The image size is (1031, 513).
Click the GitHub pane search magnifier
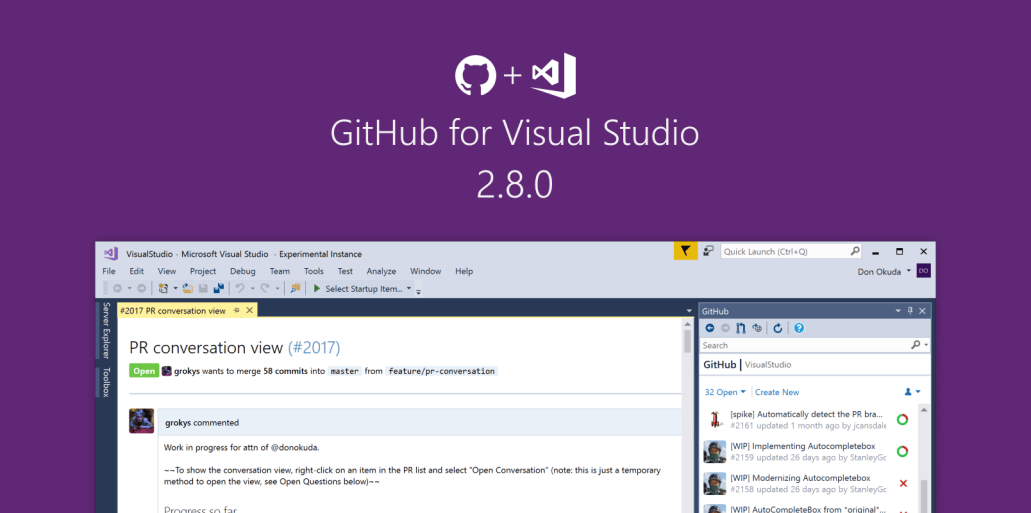click(915, 345)
